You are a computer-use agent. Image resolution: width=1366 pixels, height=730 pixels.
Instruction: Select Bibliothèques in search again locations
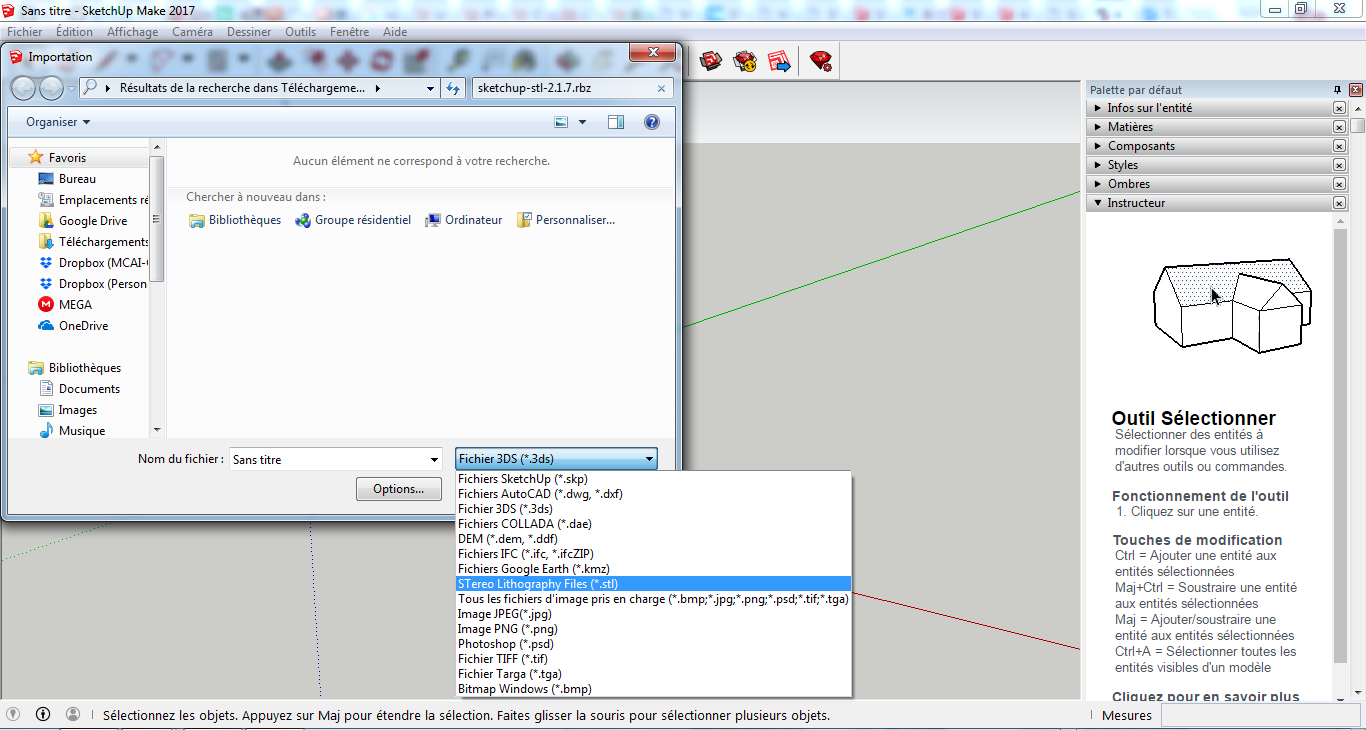coord(235,220)
